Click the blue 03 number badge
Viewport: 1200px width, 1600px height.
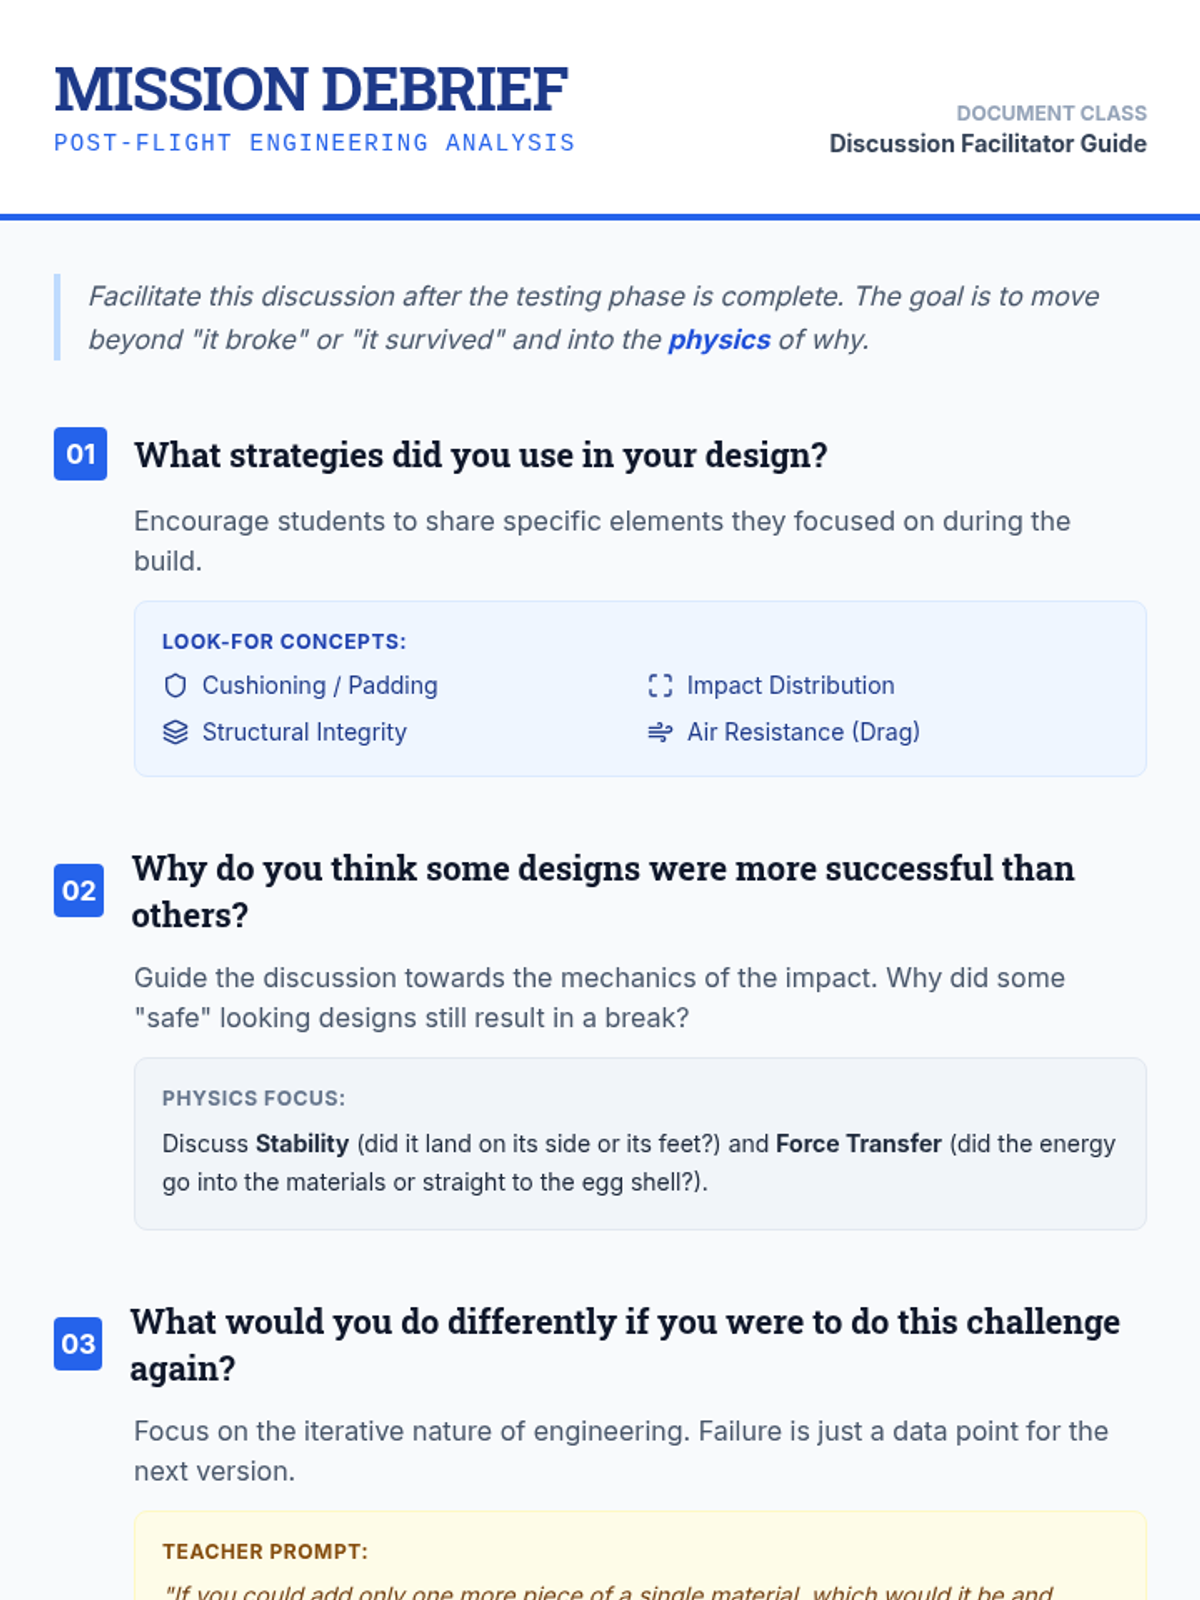click(78, 1343)
